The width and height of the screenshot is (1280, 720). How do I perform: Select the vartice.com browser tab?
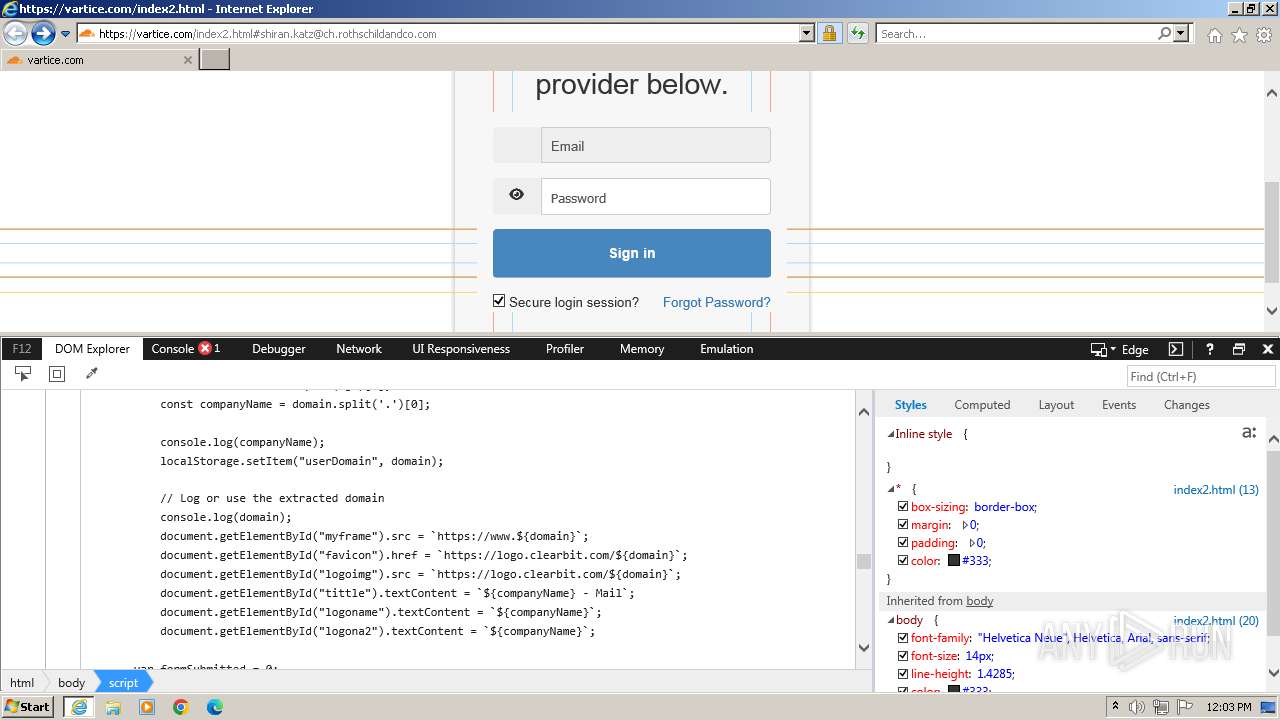(99, 60)
